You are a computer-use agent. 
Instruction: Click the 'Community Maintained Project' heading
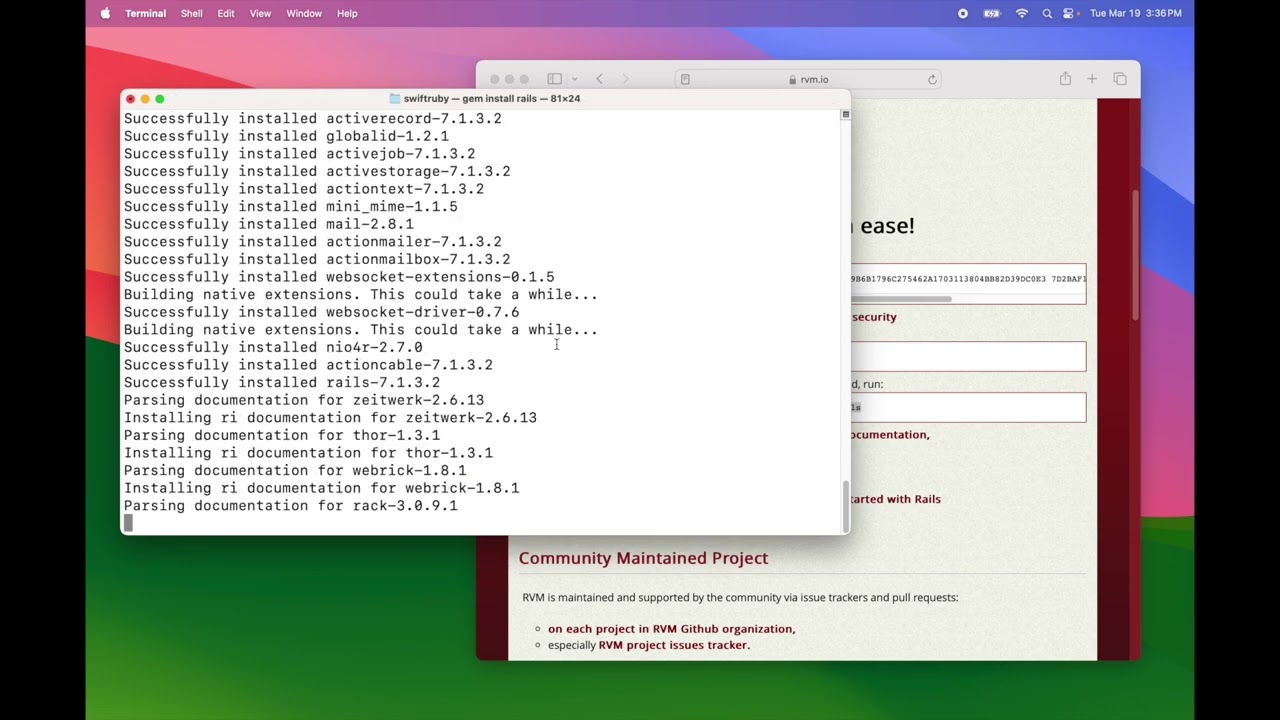point(643,558)
